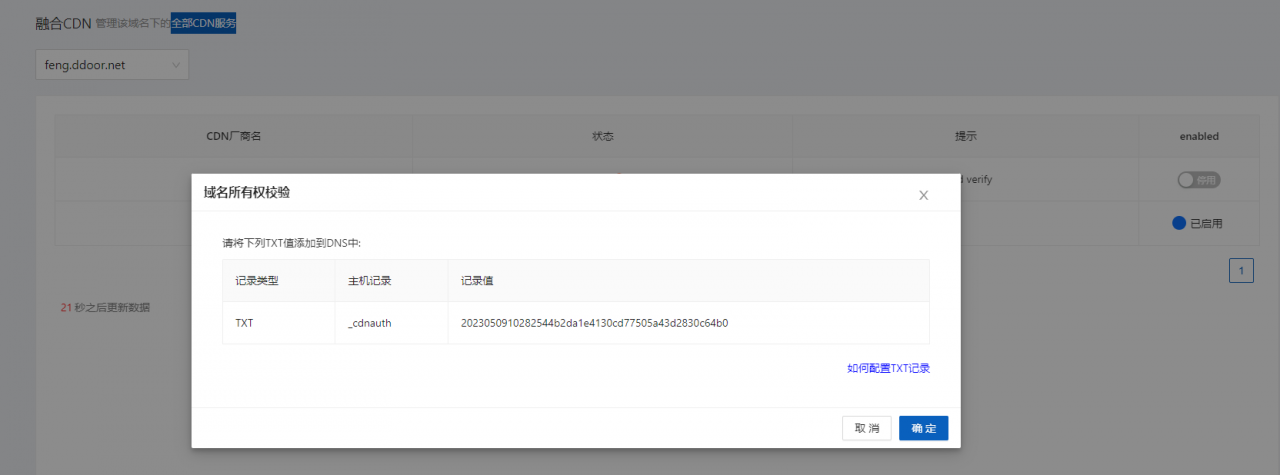Click the 状态 column header
The image size is (1280, 475).
(602, 136)
